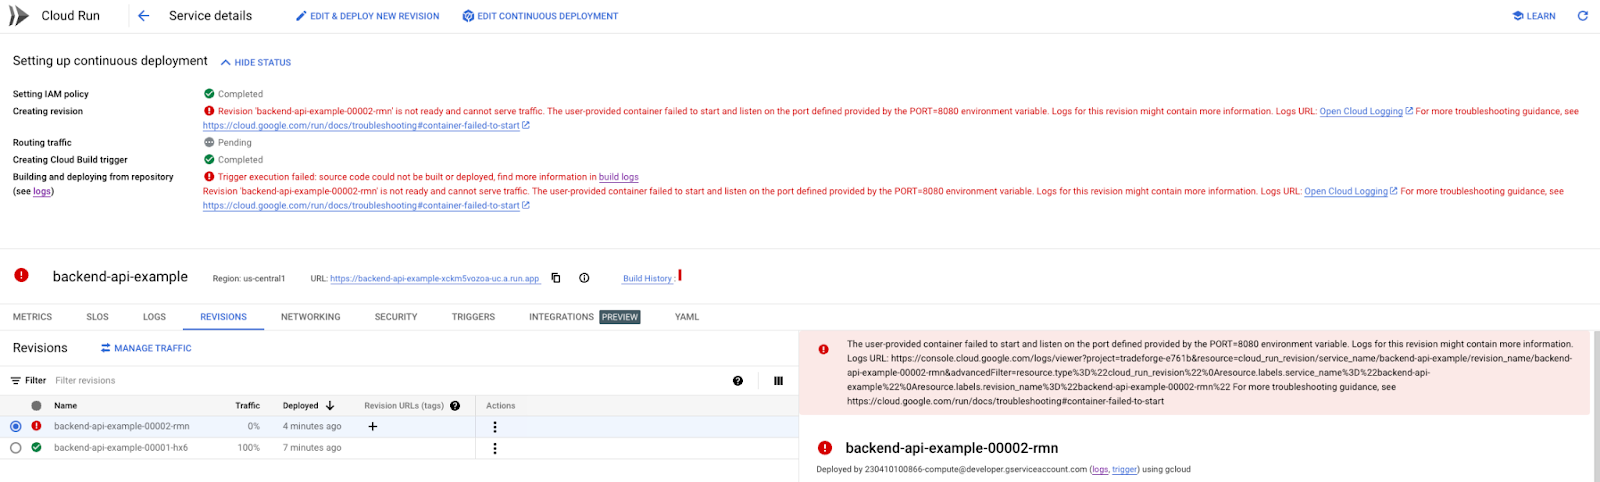This screenshot has width=1600, height=482.
Task: Click Region: us-central1 text
Action: point(249,279)
